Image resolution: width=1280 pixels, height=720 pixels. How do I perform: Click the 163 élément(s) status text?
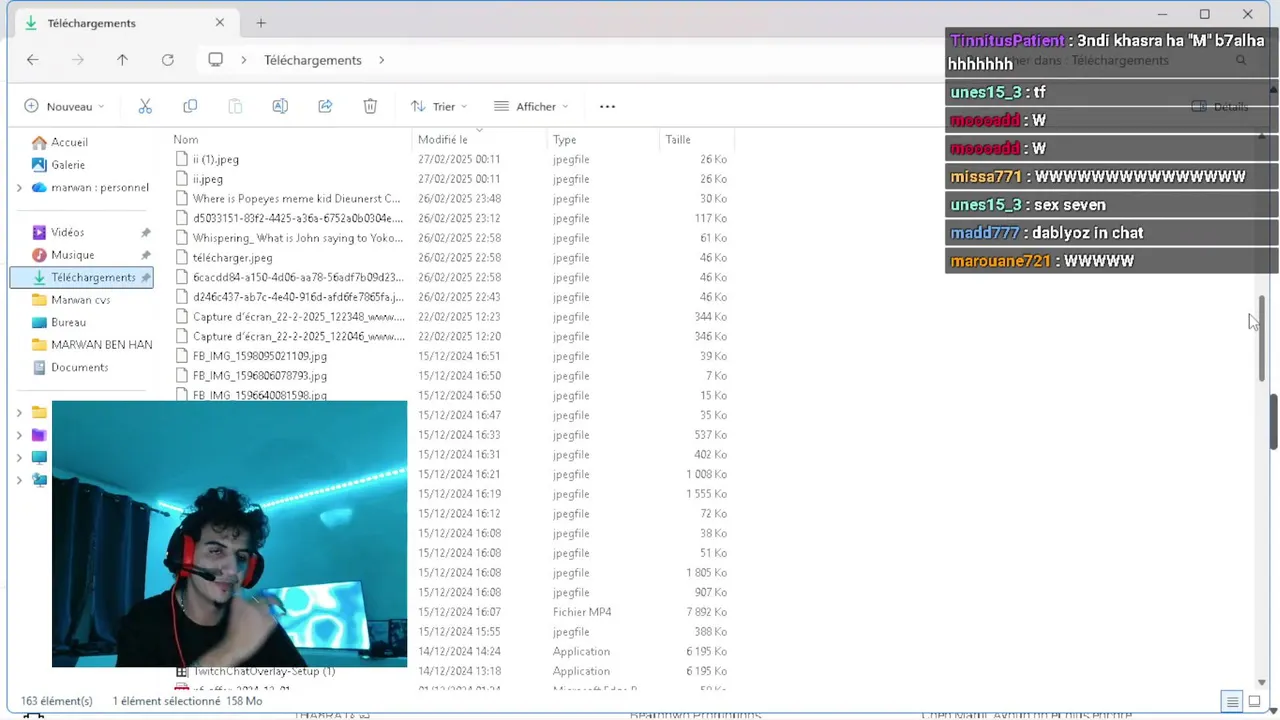click(x=56, y=701)
